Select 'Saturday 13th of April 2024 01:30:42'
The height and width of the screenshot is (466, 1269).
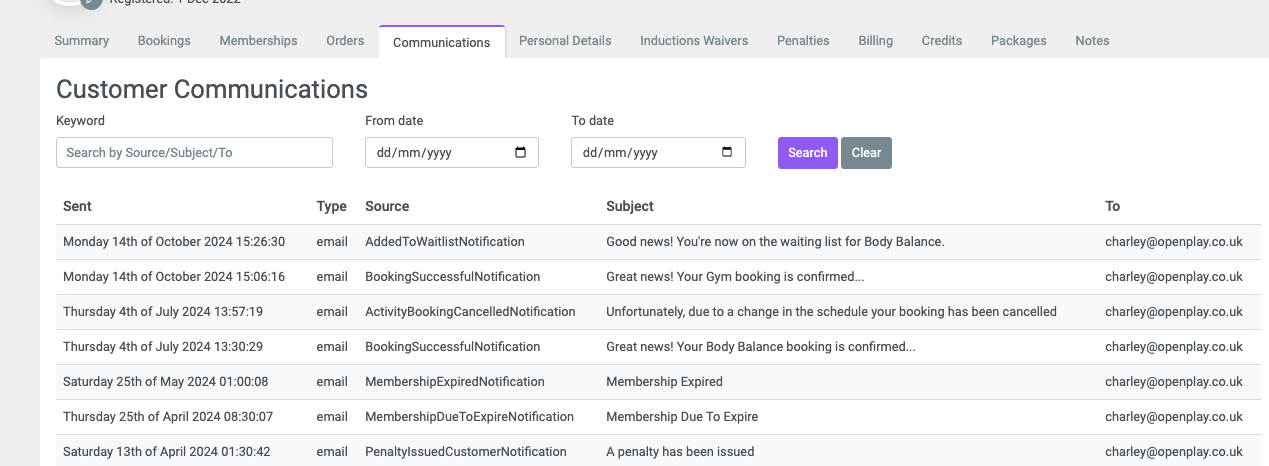click(167, 452)
